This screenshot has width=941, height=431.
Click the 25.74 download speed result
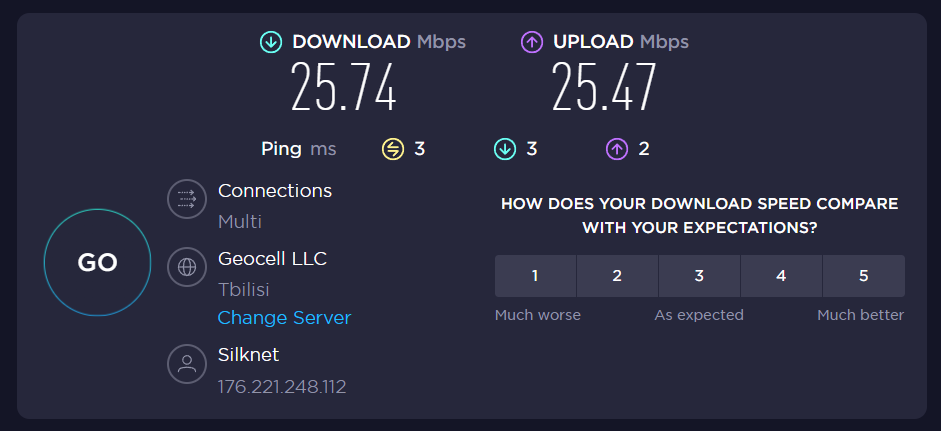pyautogui.click(x=344, y=87)
